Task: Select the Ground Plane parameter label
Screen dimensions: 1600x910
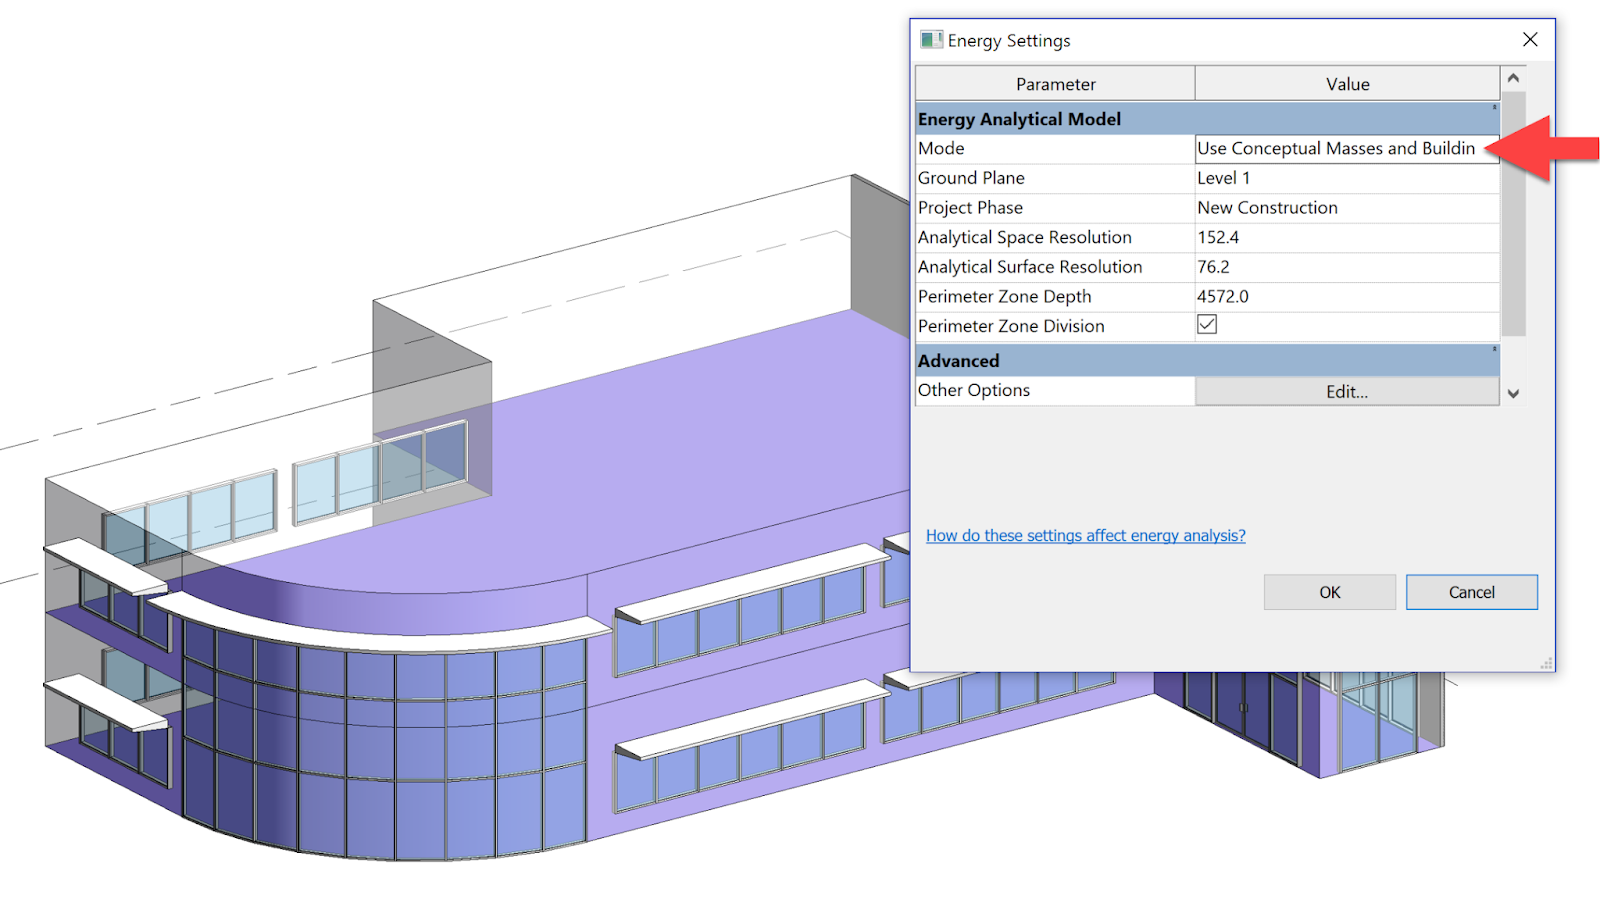Action: click(971, 178)
